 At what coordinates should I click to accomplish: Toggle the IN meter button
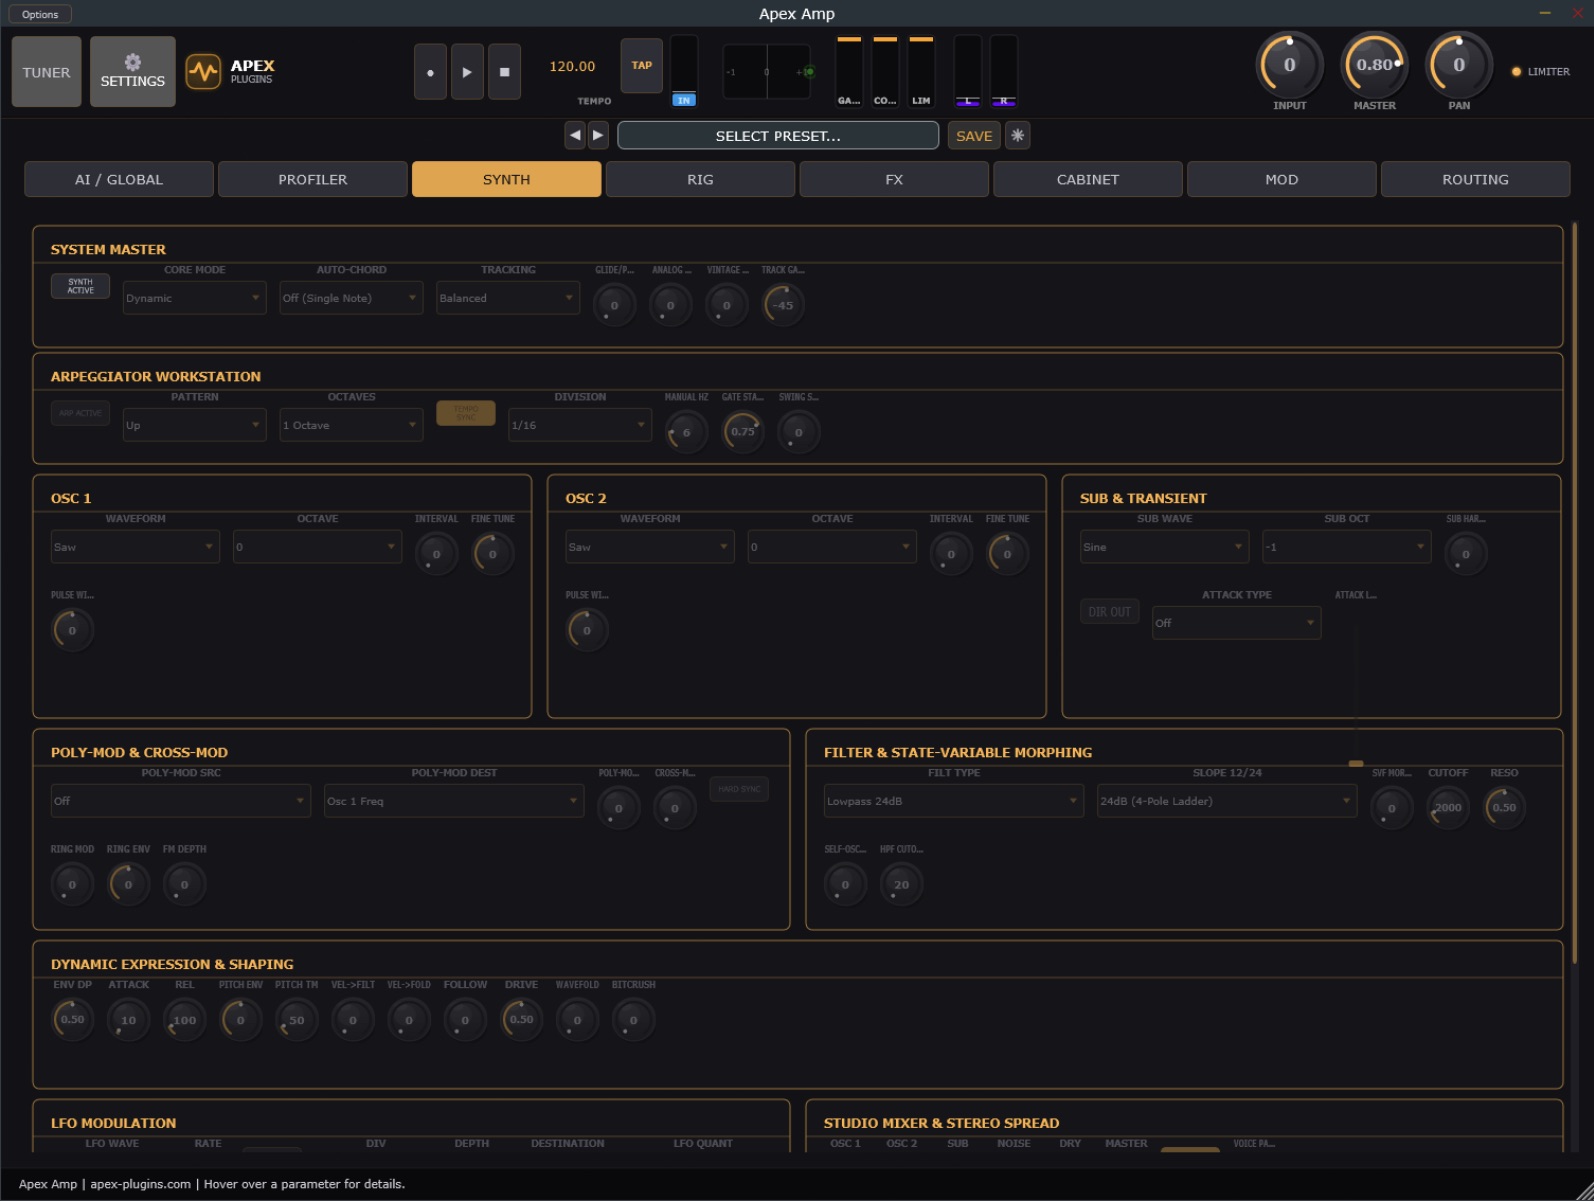point(684,100)
